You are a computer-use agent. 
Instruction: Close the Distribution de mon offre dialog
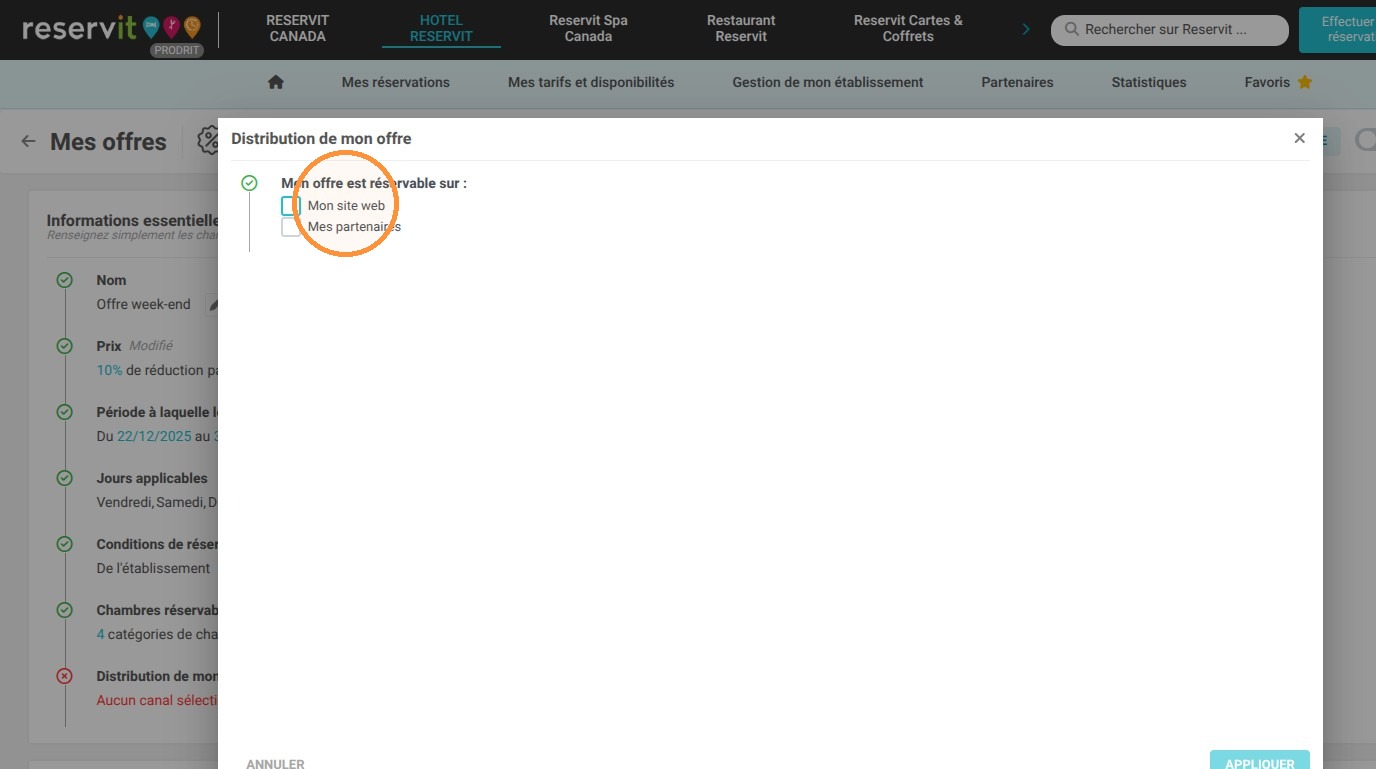(1299, 138)
